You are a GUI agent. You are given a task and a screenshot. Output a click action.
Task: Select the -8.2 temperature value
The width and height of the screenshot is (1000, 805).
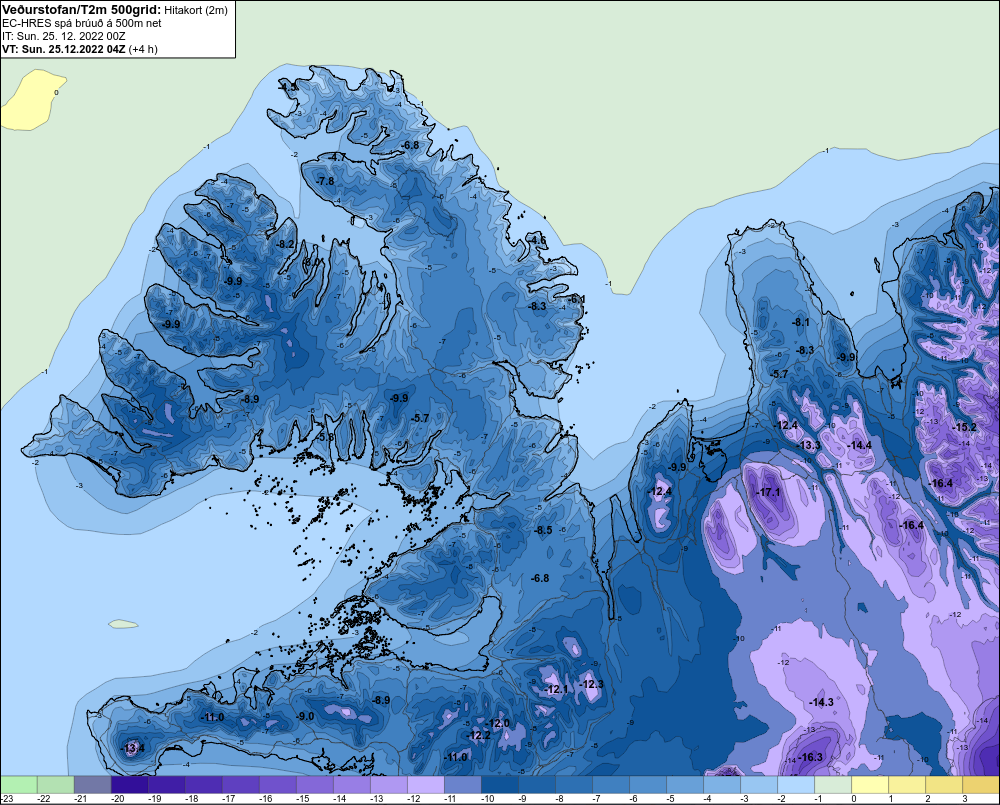point(286,244)
